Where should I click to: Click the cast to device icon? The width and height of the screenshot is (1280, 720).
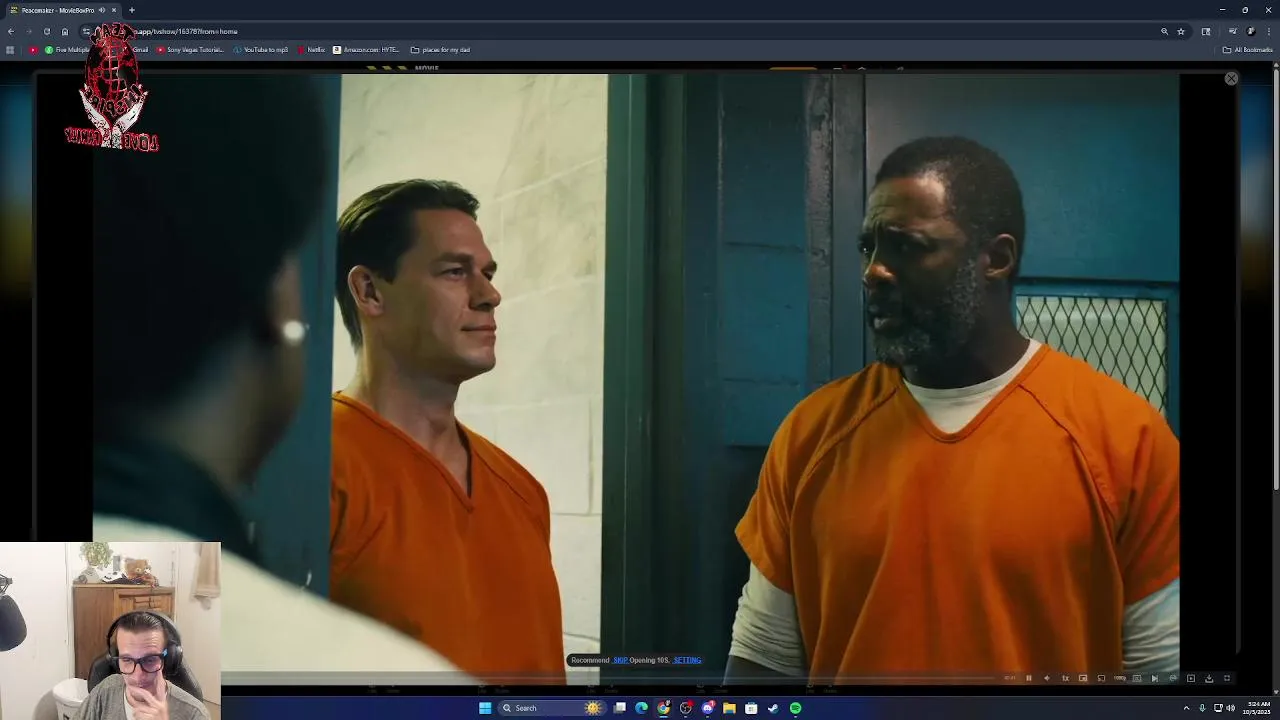[1101, 678]
